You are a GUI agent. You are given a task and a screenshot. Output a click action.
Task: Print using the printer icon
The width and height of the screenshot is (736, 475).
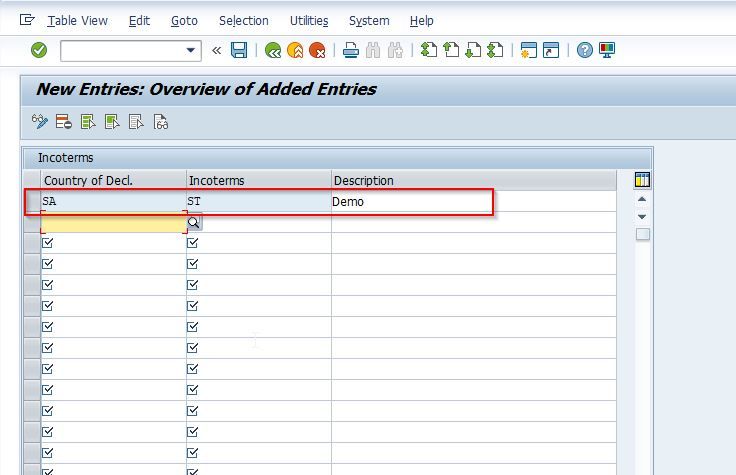(351, 50)
